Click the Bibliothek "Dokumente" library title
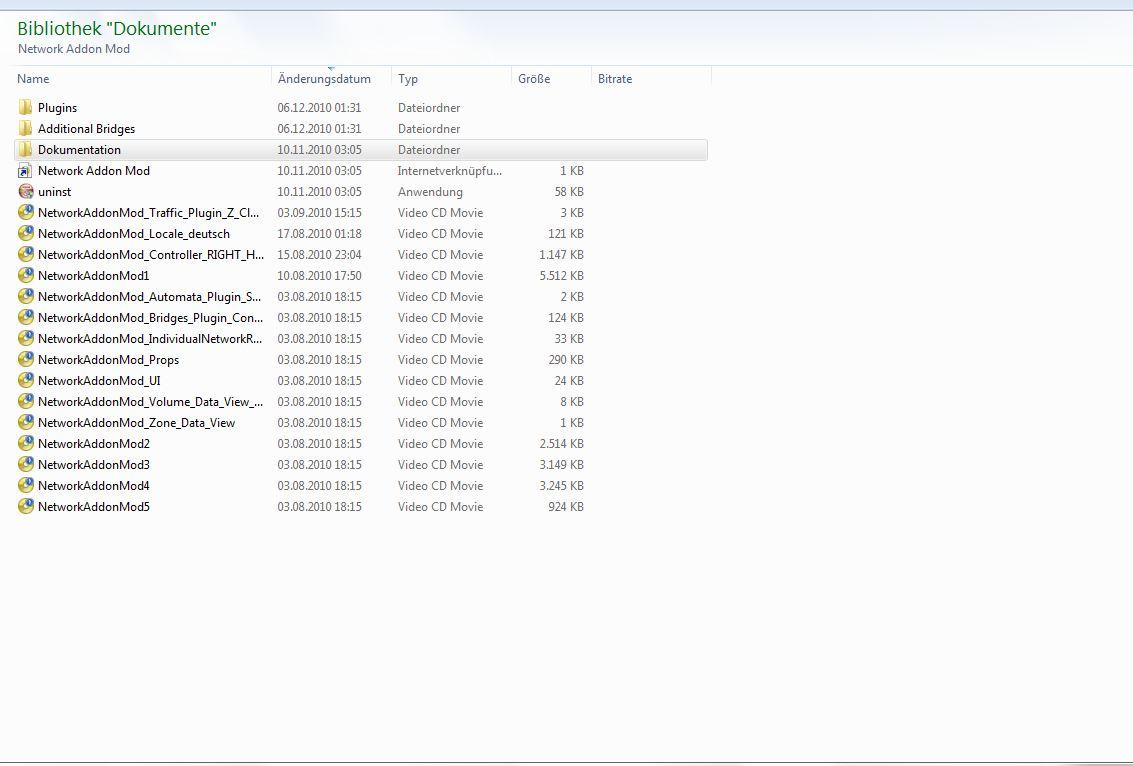1133x766 pixels. tap(117, 29)
